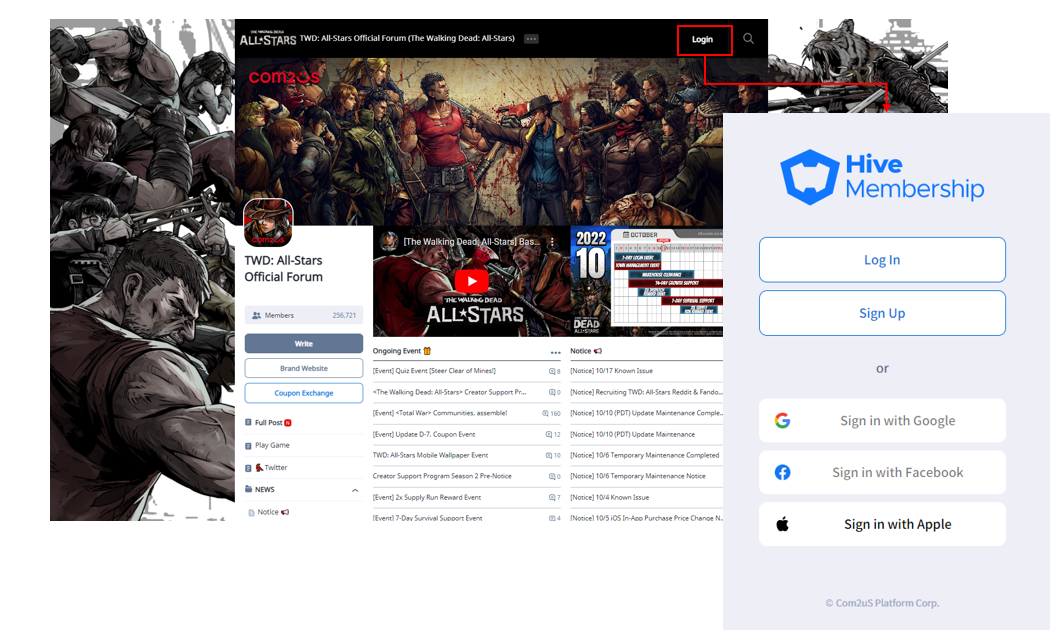
Task: Open Creator Support Program Season 2 Pre-Notice
Action: pos(442,476)
